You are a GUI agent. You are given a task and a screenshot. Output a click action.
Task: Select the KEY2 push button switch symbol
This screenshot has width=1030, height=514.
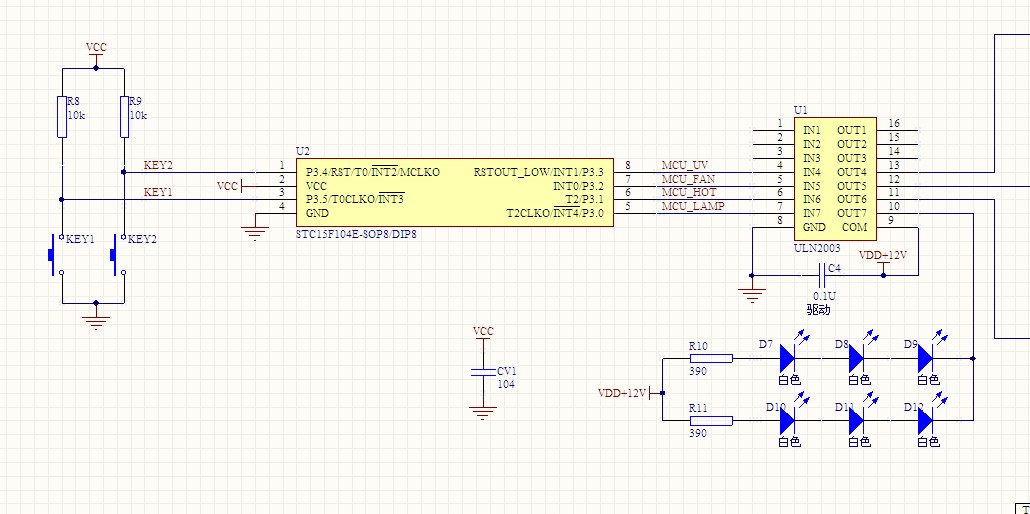116,255
